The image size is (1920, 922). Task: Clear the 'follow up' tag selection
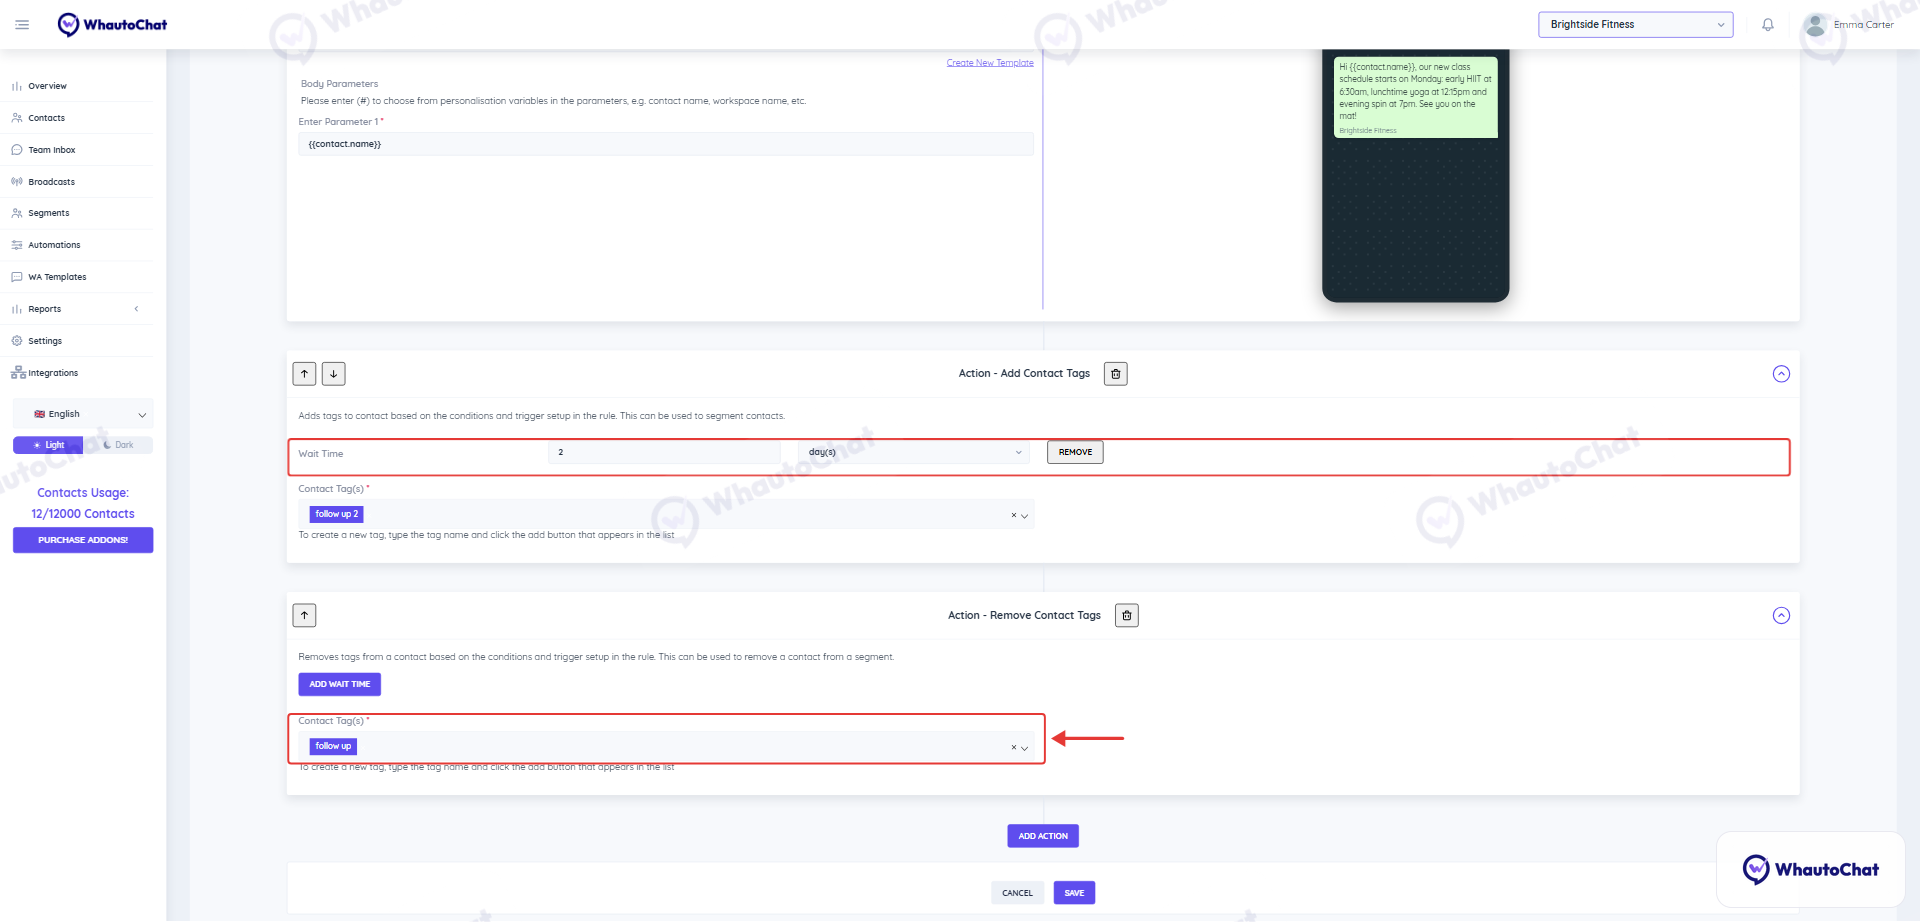click(1013, 748)
